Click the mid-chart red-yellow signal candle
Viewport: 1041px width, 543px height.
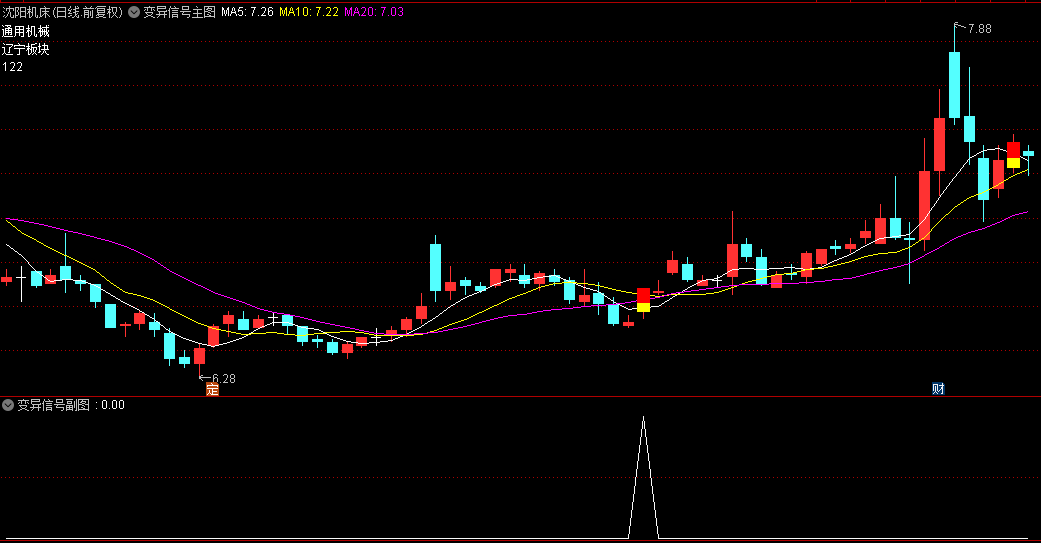(643, 300)
